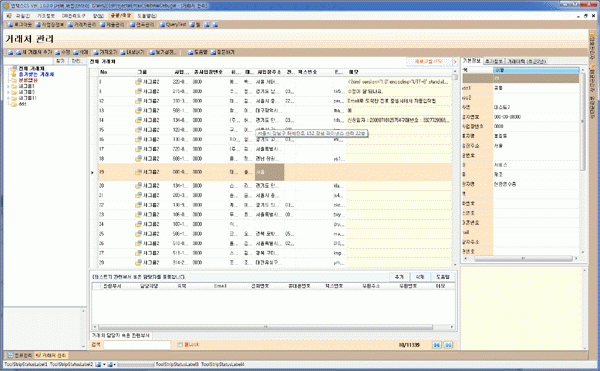Screen dimensions: 600x371
Task: Click 가져오기 import toolbar button
Action: tap(105, 52)
